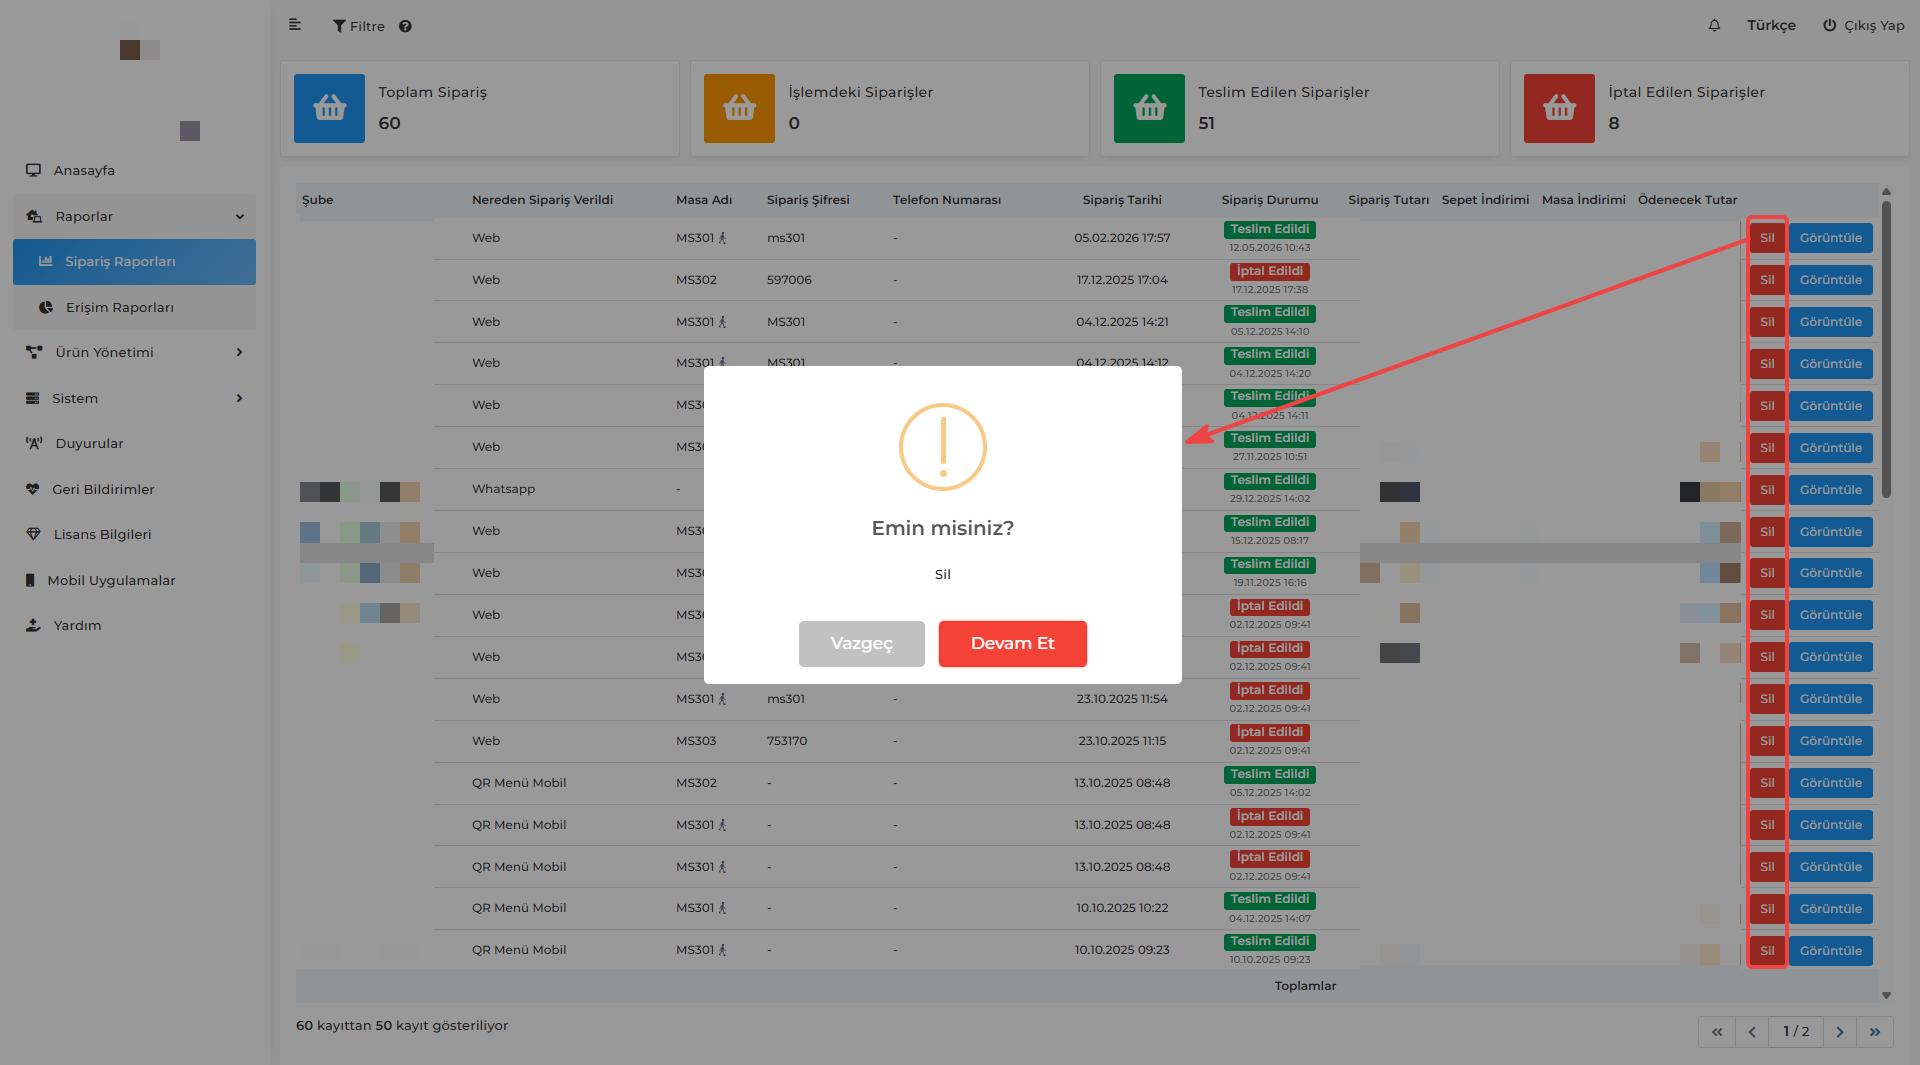The width and height of the screenshot is (1920, 1065).
Task: Click the scrollbar down arrow
Action: (1886, 996)
